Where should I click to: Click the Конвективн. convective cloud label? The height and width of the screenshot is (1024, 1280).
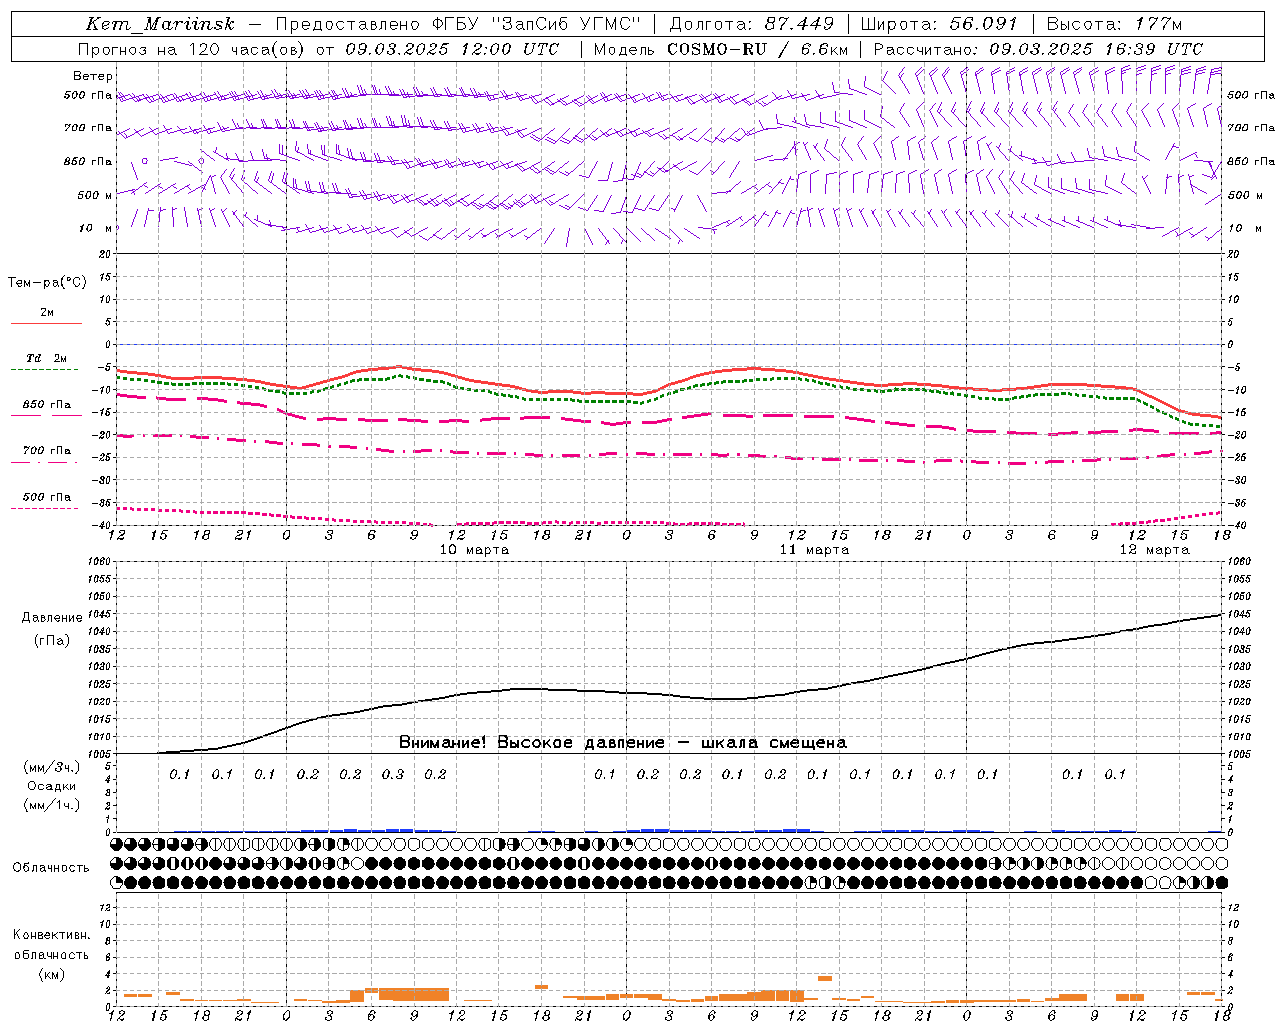(x=51, y=936)
